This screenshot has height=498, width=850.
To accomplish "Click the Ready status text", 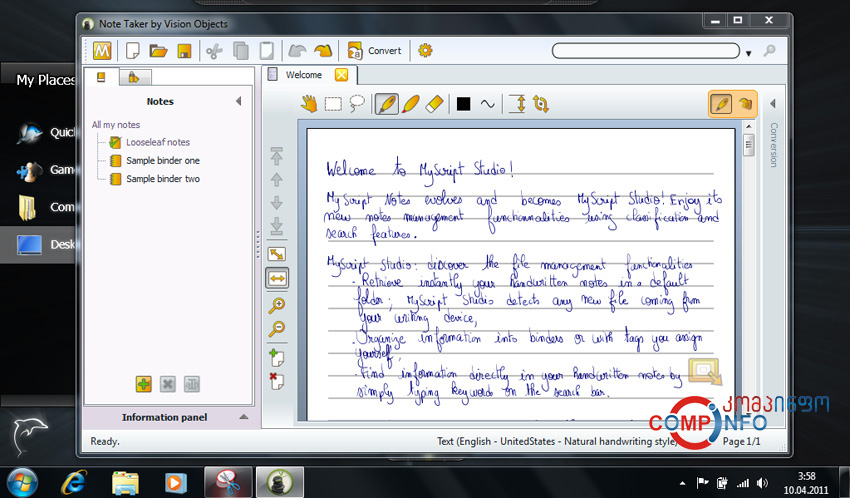I will (105, 442).
